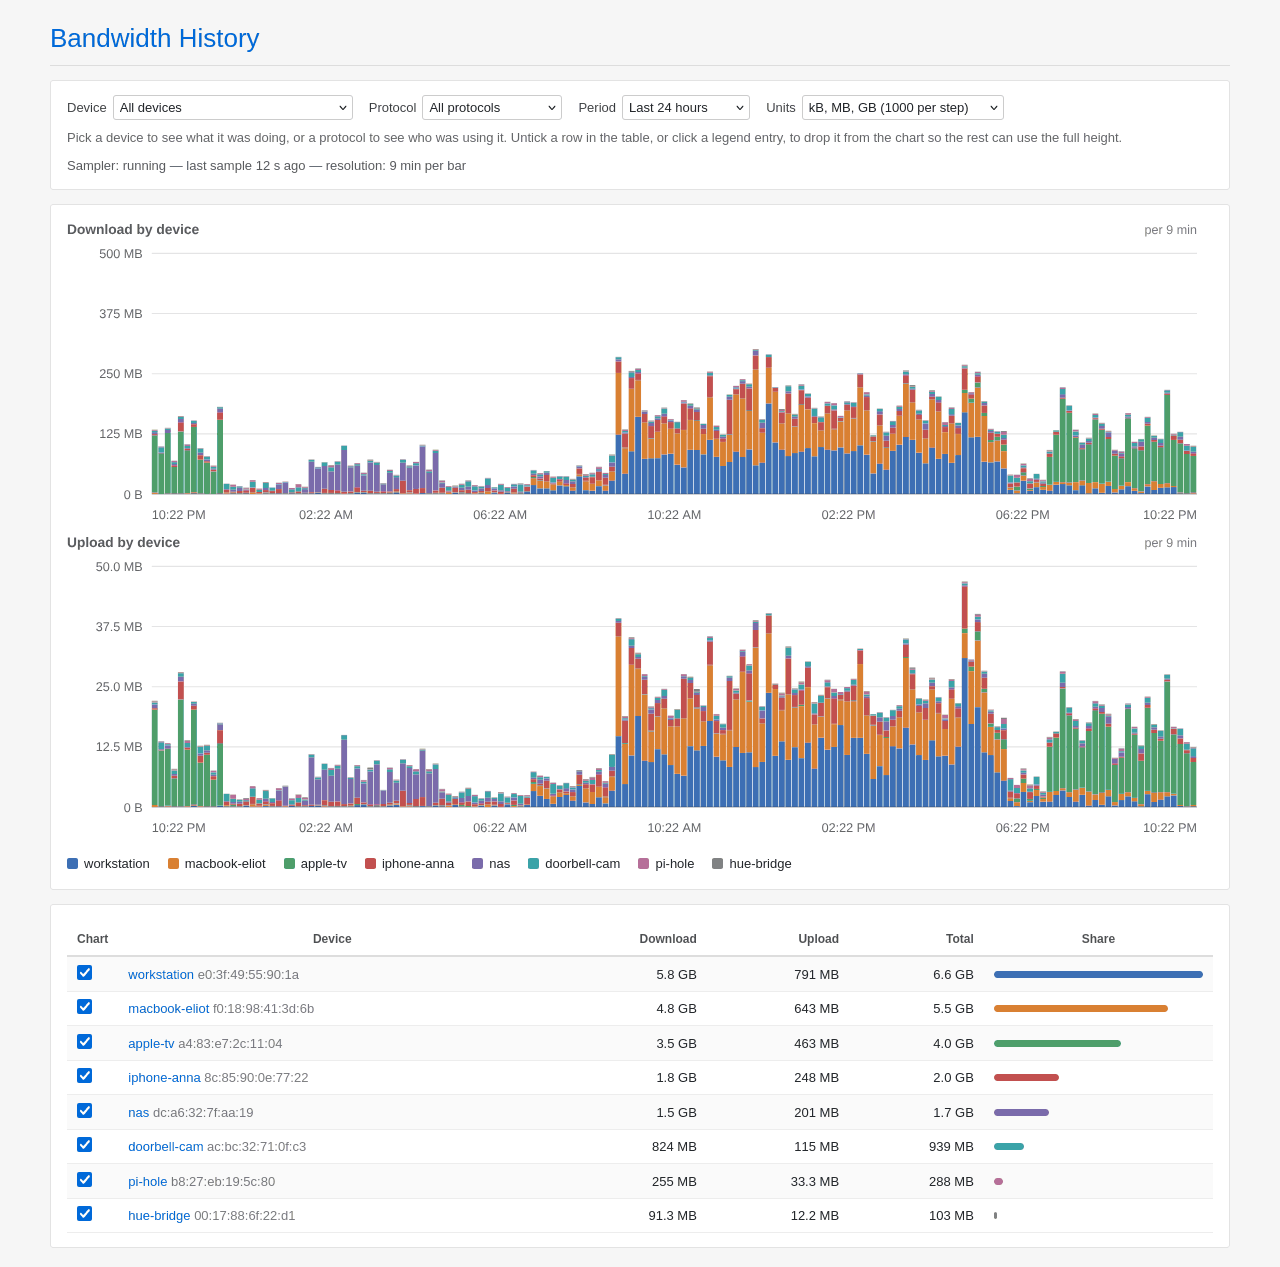Toggle the apple-tv row checkbox

click(x=85, y=1042)
